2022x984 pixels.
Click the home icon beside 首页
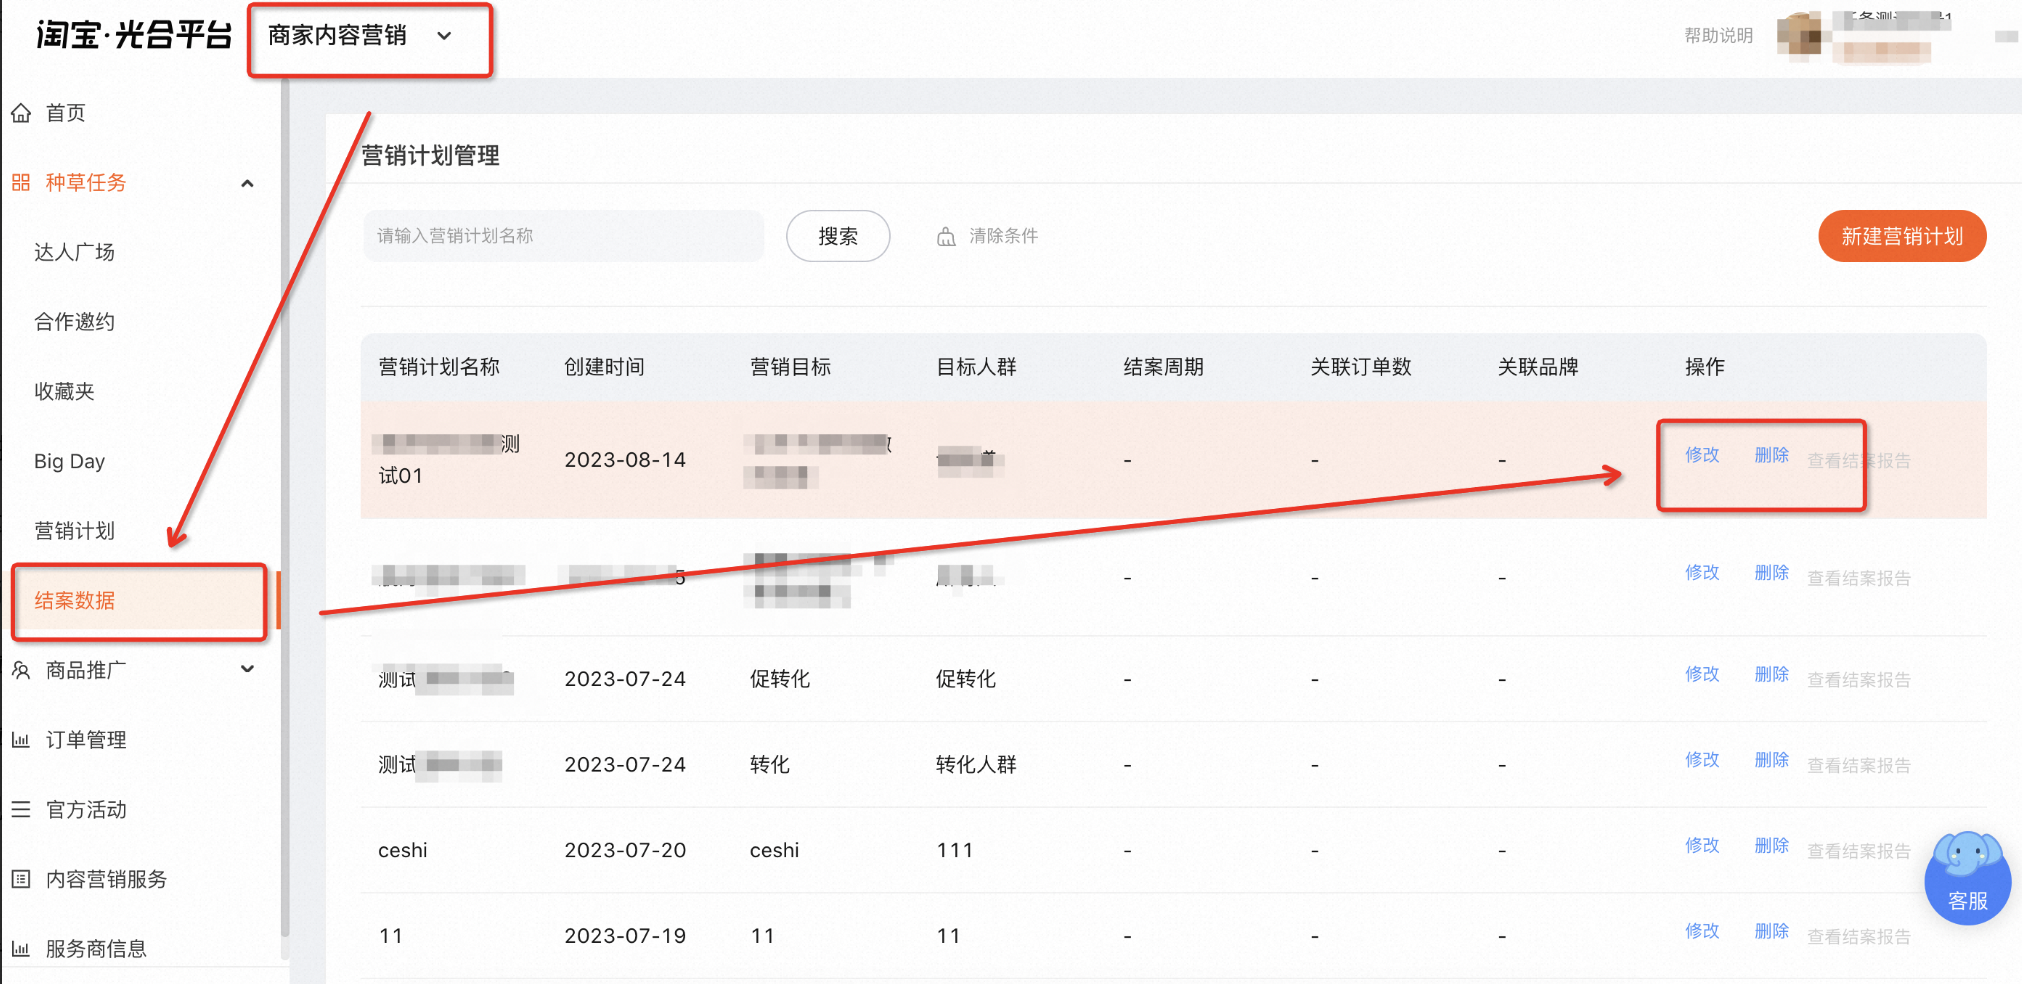(21, 113)
